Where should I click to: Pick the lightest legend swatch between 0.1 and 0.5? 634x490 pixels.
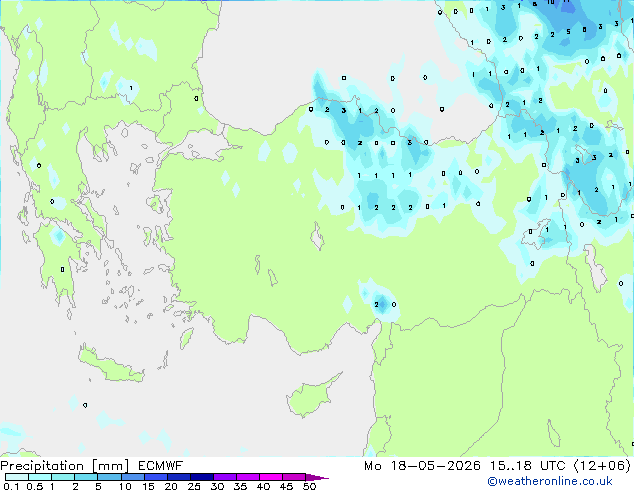17,477
